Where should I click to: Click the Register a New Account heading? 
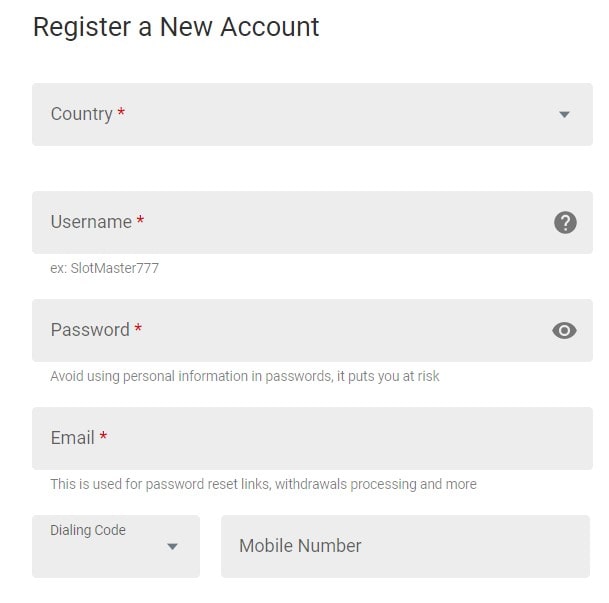click(176, 28)
